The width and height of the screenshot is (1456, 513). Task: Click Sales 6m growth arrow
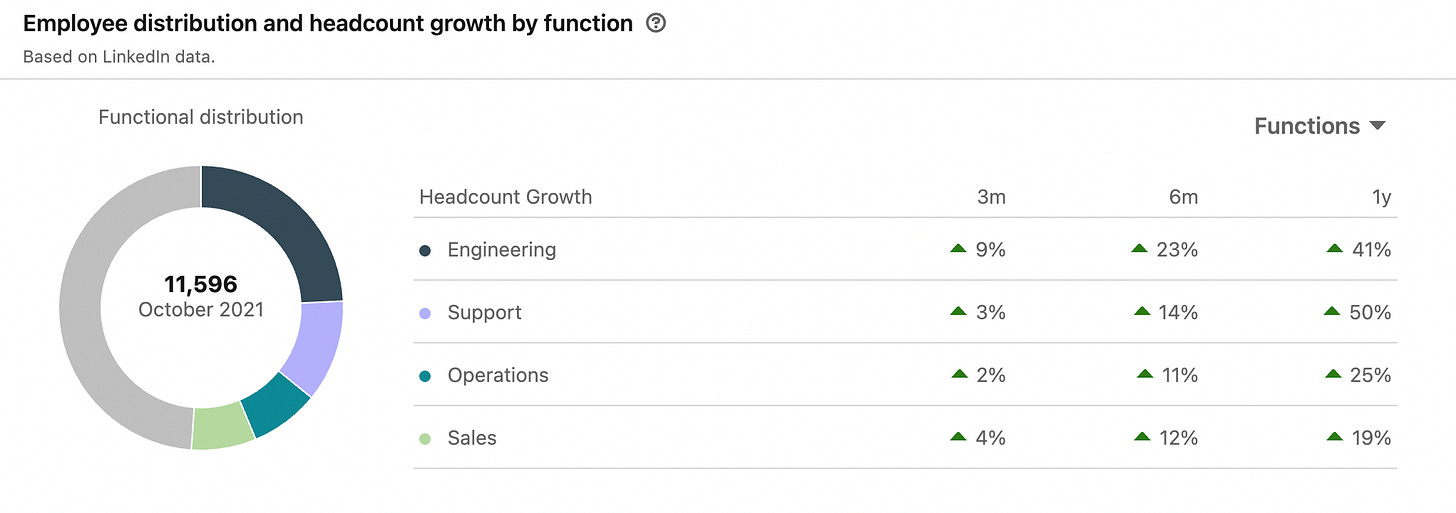(x=1142, y=437)
